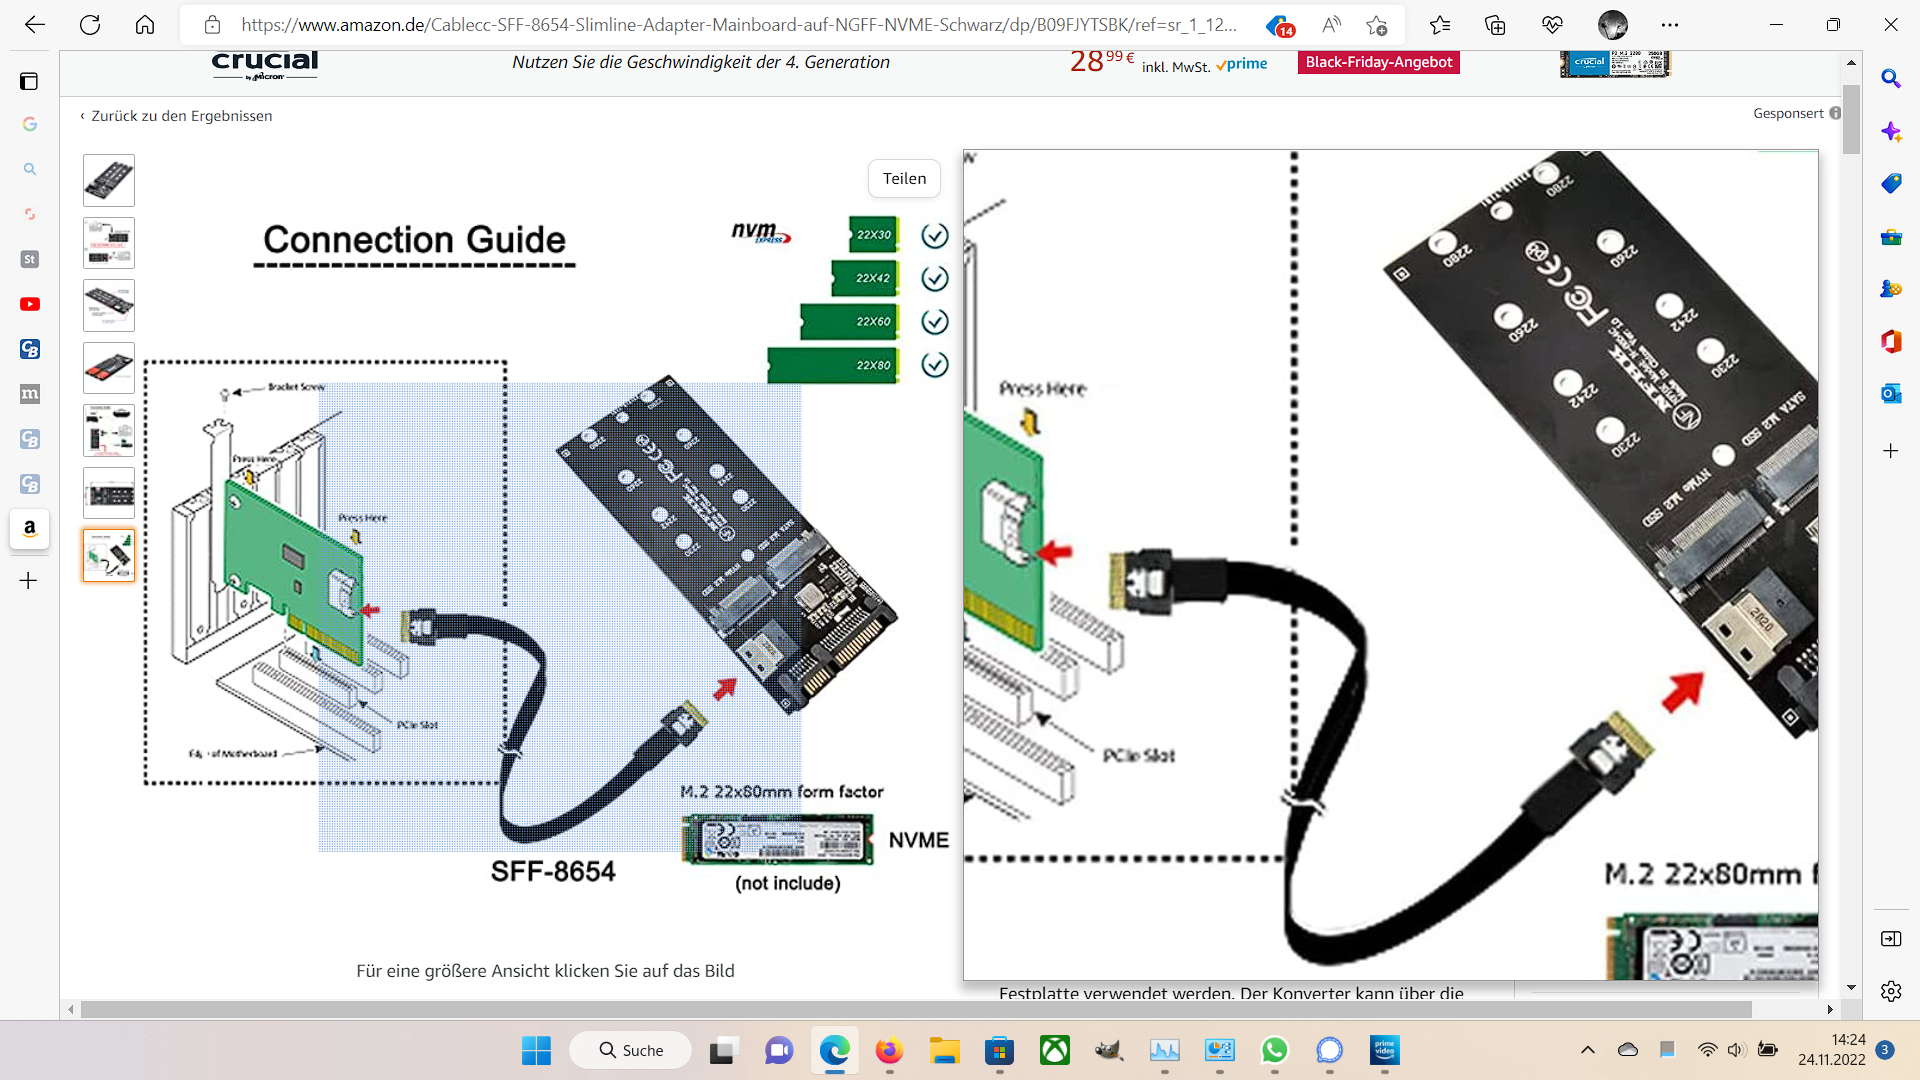The height and width of the screenshot is (1080, 1920).
Task: Open WhatsApp from the taskbar
Action: pos(1274,1050)
